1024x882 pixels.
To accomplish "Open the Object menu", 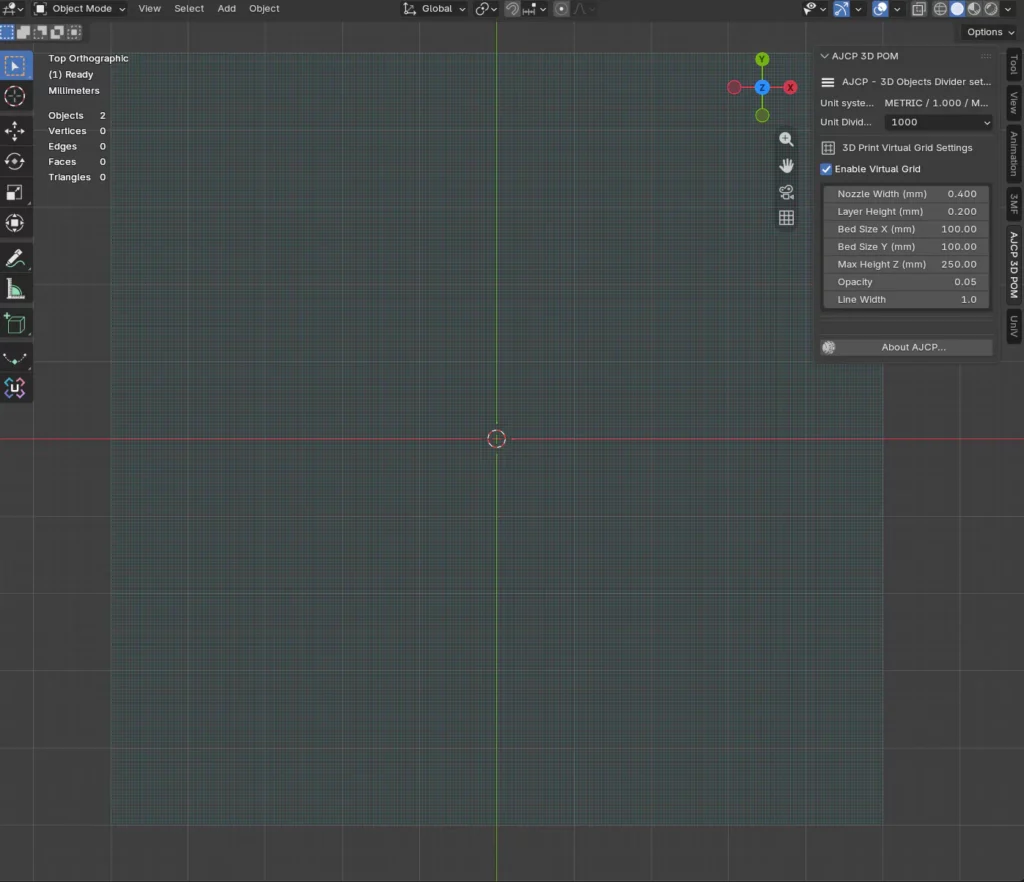I will click(264, 8).
